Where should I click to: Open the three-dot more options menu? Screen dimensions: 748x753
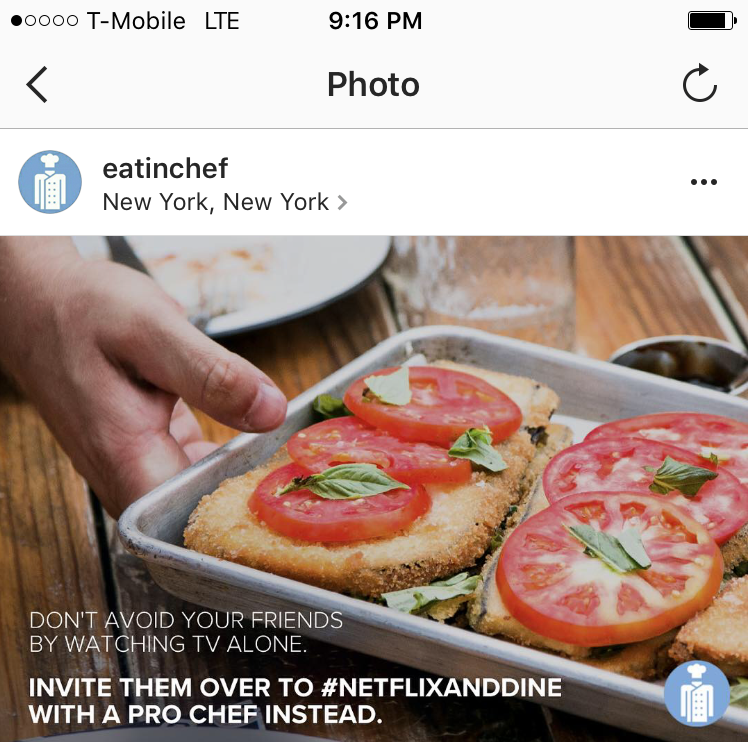(703, 182)
